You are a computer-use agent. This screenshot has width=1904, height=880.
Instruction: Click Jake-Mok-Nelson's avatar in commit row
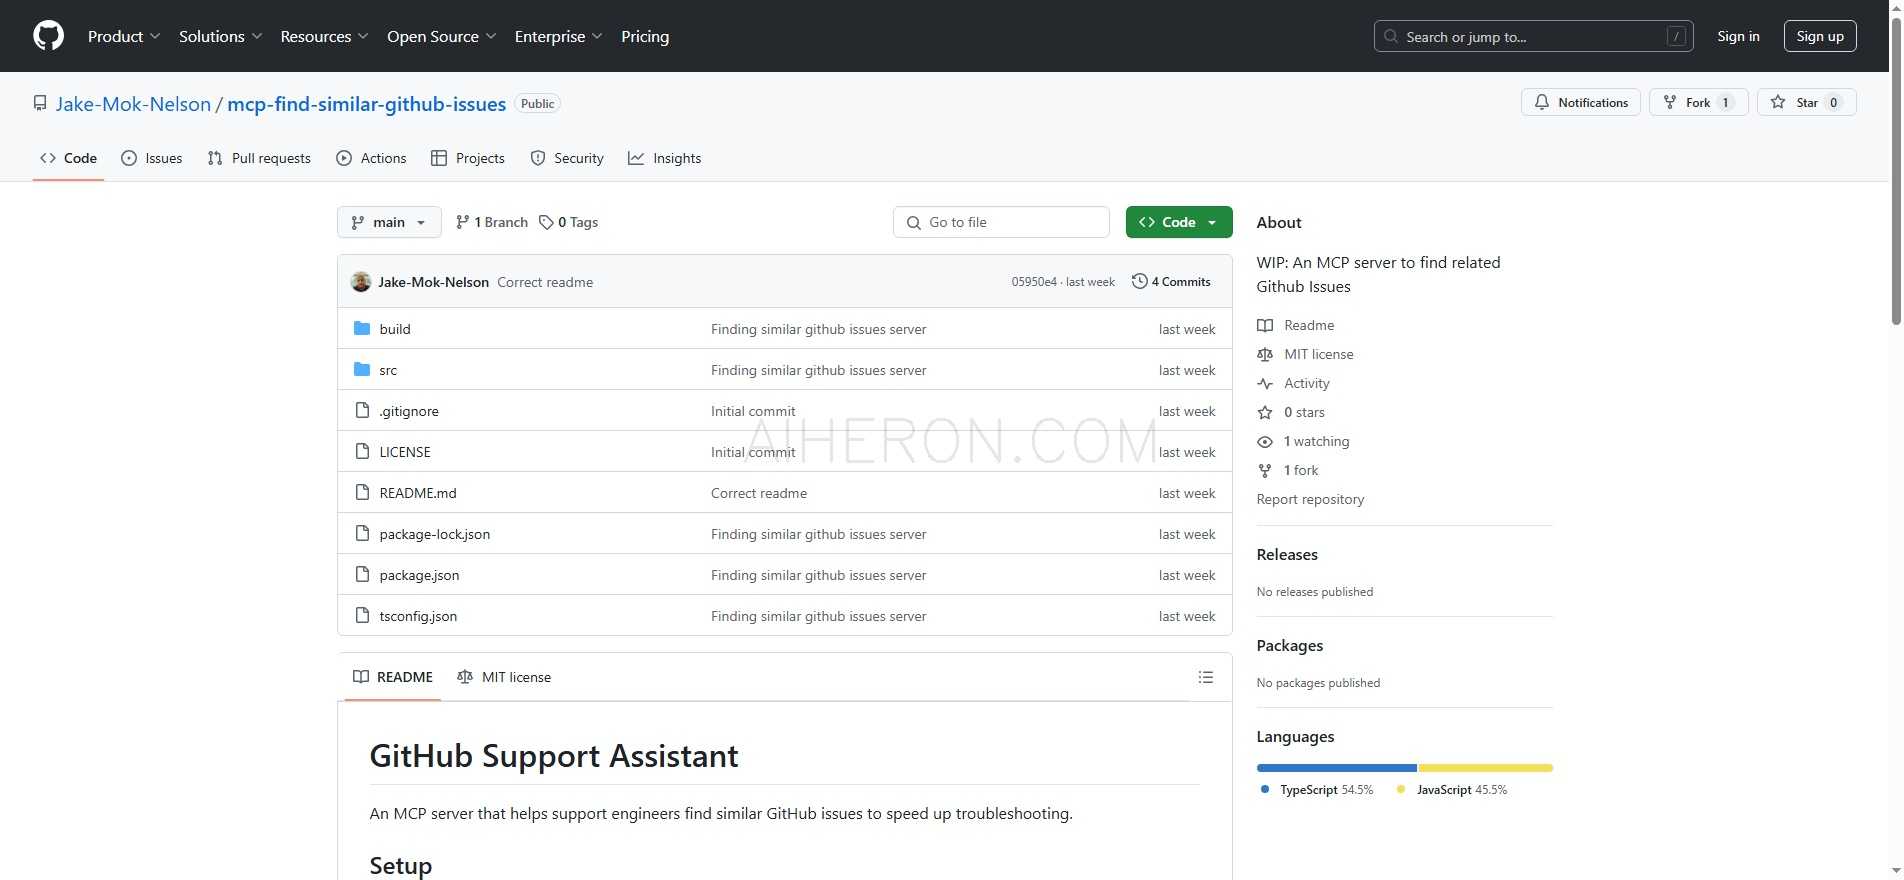click(361, 282)
